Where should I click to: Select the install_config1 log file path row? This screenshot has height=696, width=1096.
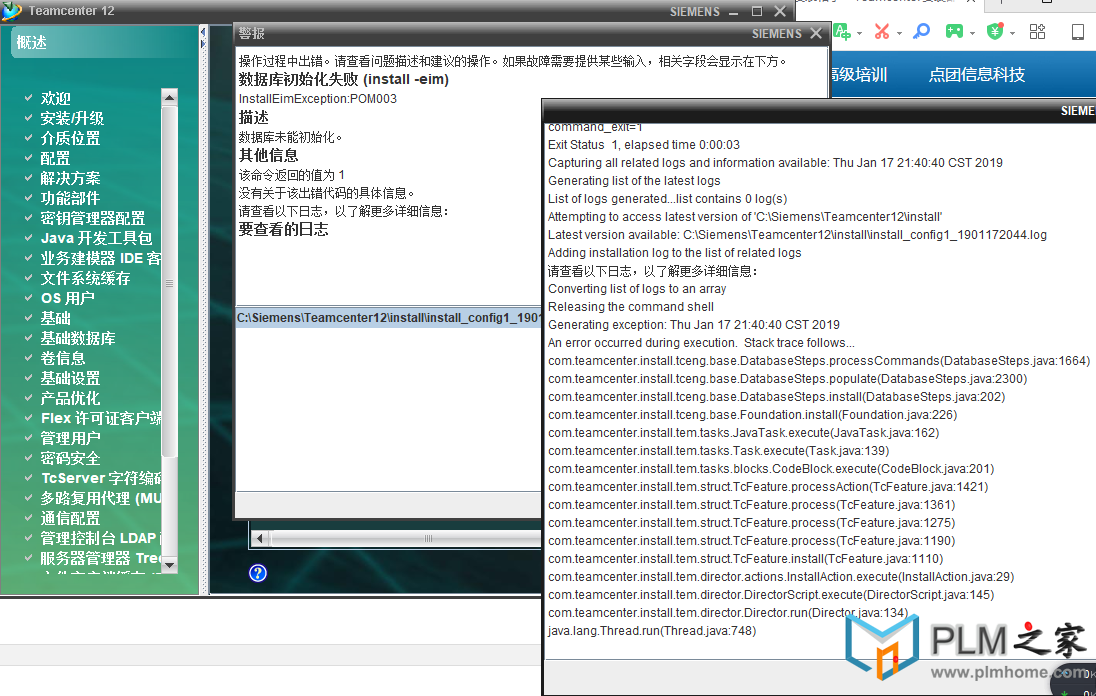pyautogui.click(x=389, y=318)
